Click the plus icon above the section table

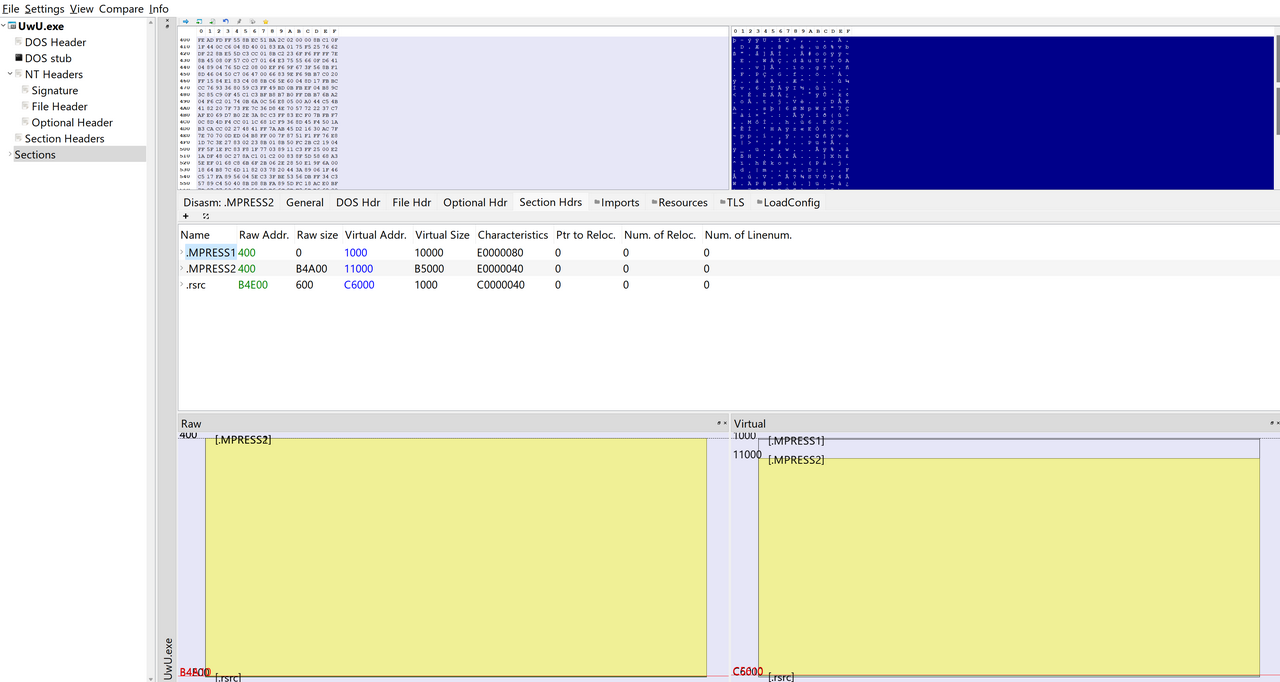coord(186,216)
